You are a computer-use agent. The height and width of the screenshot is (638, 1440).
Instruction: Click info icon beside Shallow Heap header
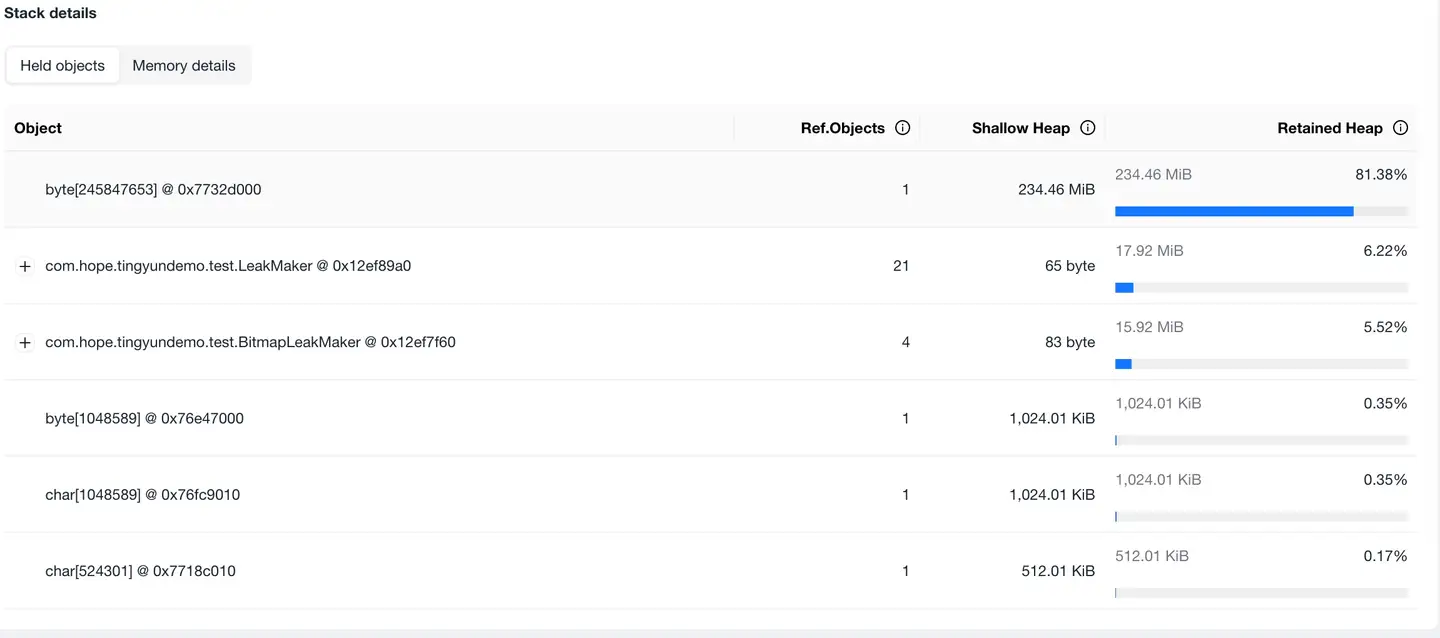[x=1088, y=128]
